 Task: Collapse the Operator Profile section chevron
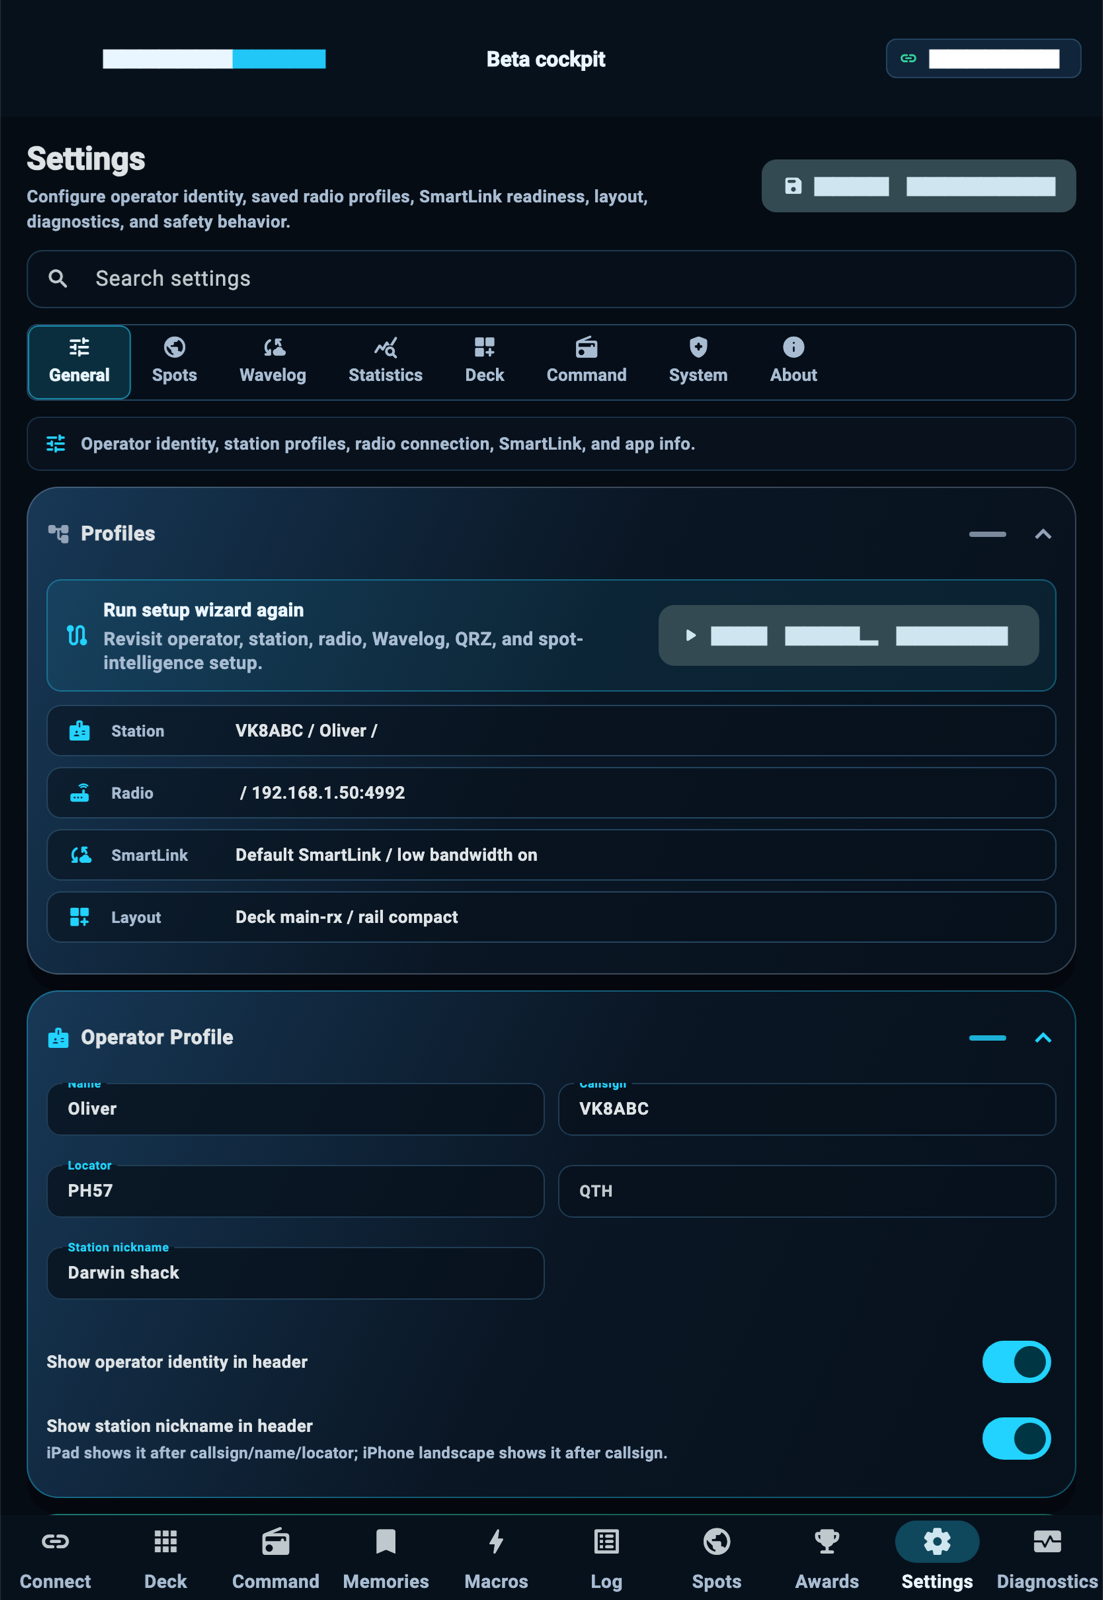(x=1043, y=1038)
